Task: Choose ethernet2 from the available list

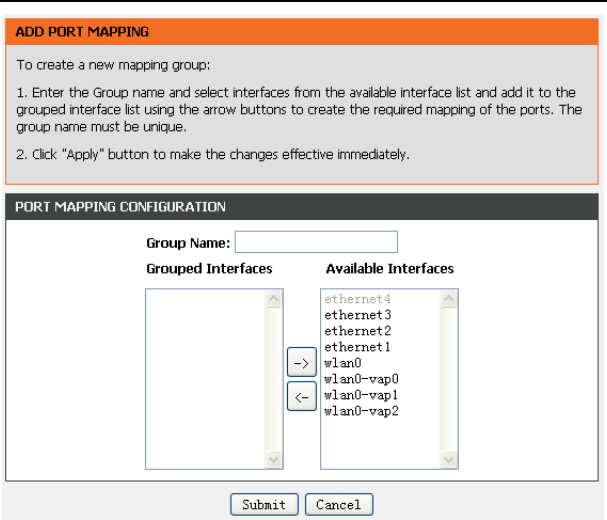Action: pos(357,331)
